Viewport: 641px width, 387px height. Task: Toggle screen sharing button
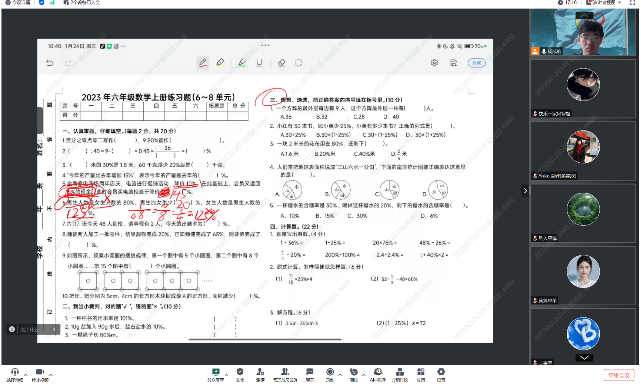(216, 374)
